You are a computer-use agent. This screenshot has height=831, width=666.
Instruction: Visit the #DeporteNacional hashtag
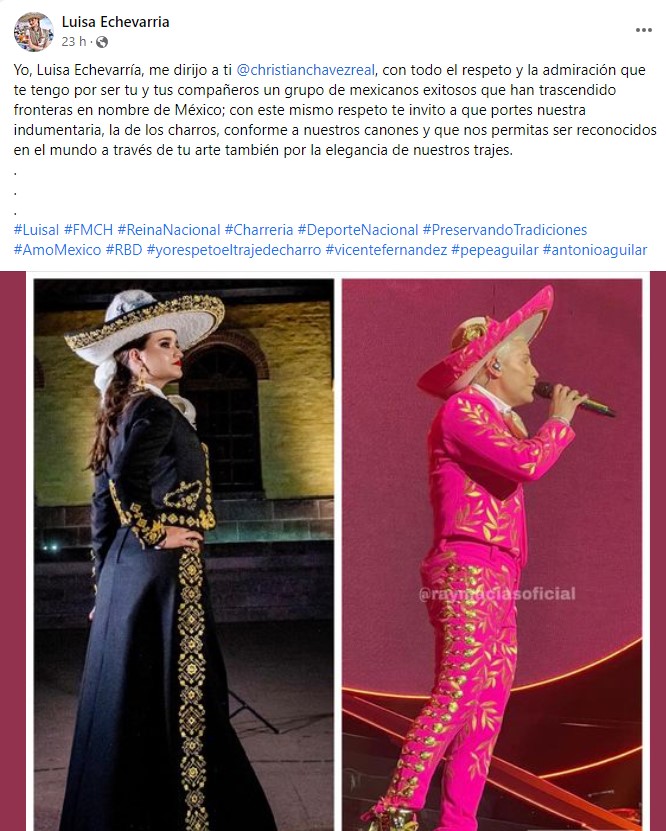pos(358,229)
